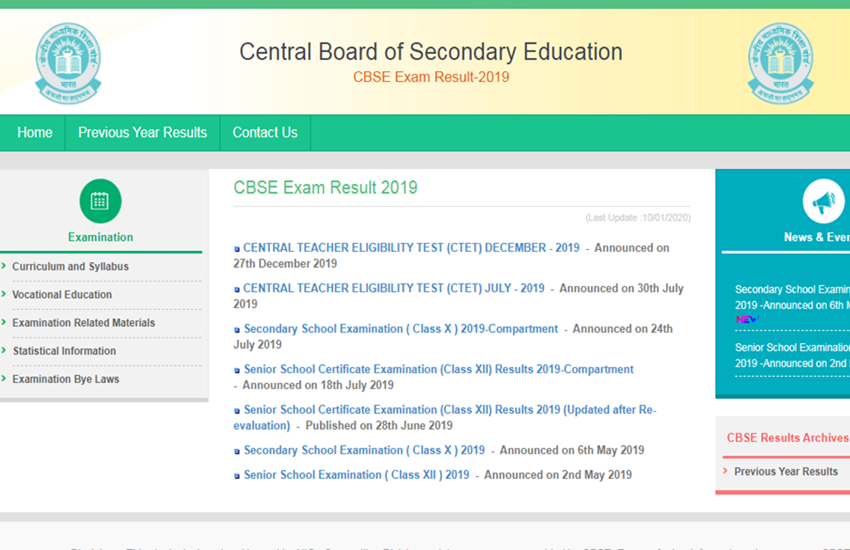Open Senior School Examination Class XII 2019
The height and width of the screenshot is (550, 850).
pos(356,475)
